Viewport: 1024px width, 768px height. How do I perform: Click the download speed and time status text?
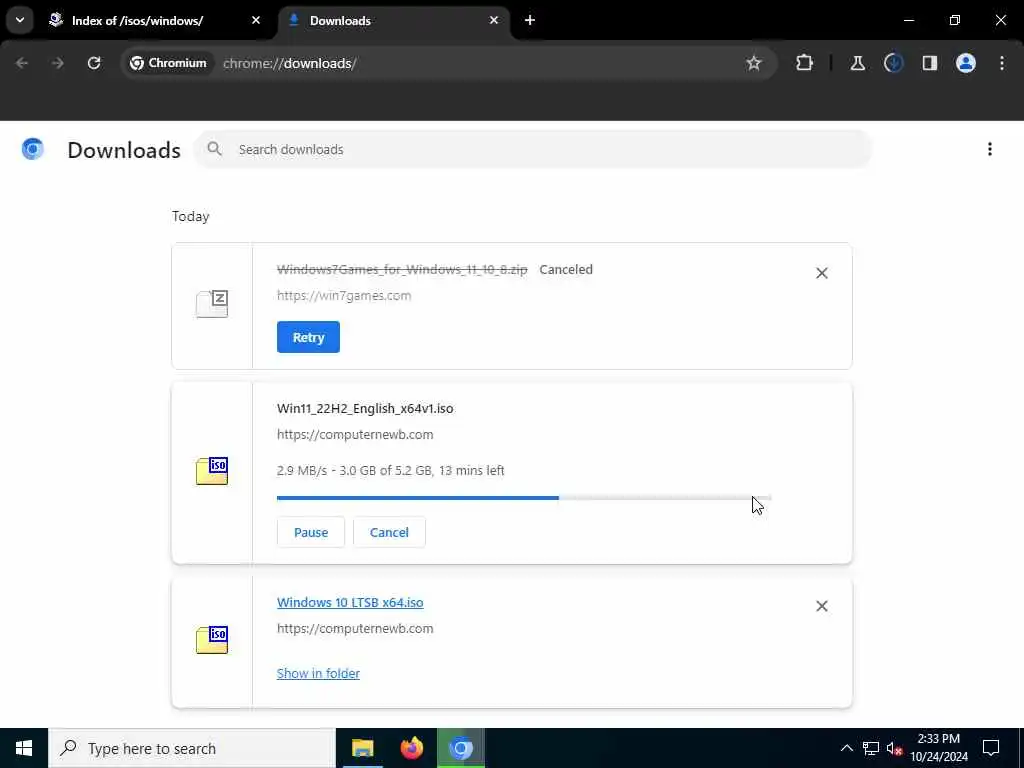click(391, 470)
